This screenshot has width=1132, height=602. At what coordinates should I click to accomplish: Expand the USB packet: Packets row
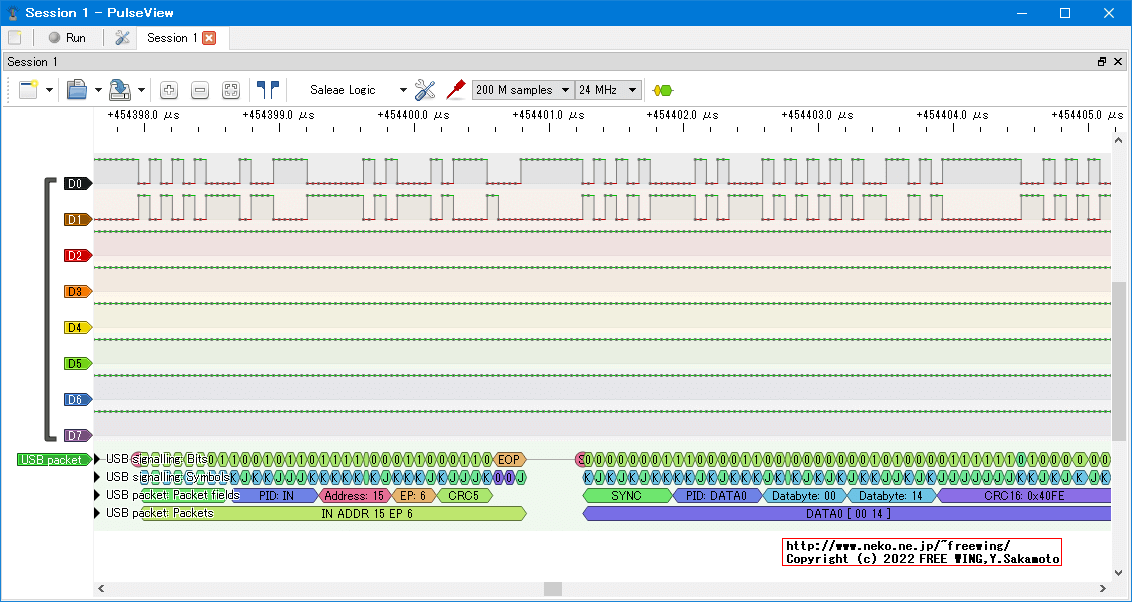[97, 513]
